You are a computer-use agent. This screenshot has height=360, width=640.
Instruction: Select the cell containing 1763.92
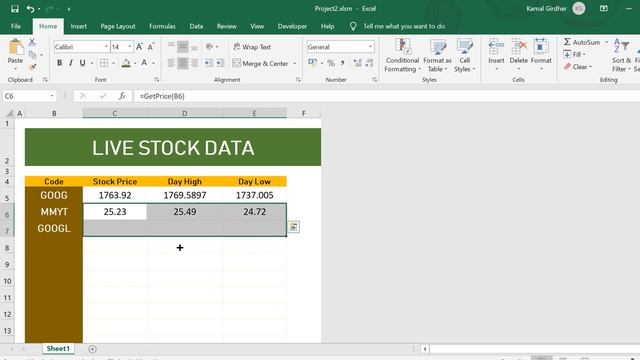[x=115, y=195]
